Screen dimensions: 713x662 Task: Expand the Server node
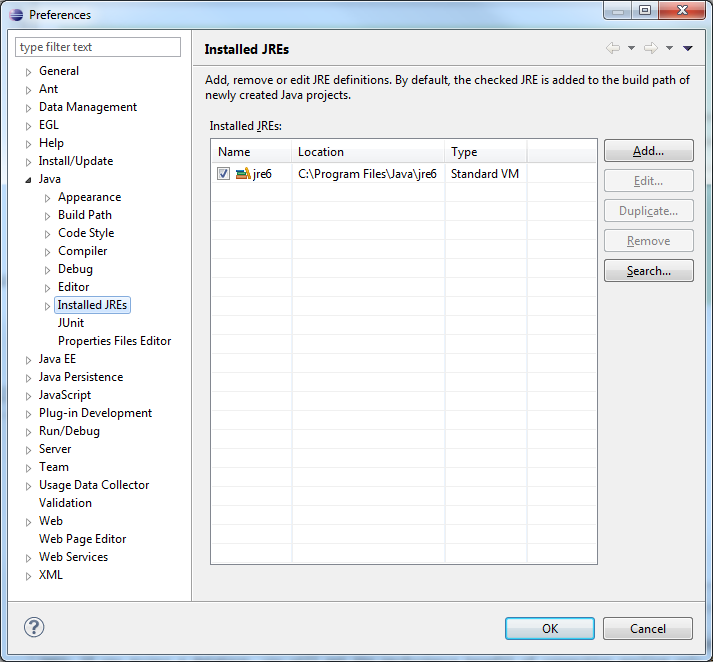(x=28, y=450)
